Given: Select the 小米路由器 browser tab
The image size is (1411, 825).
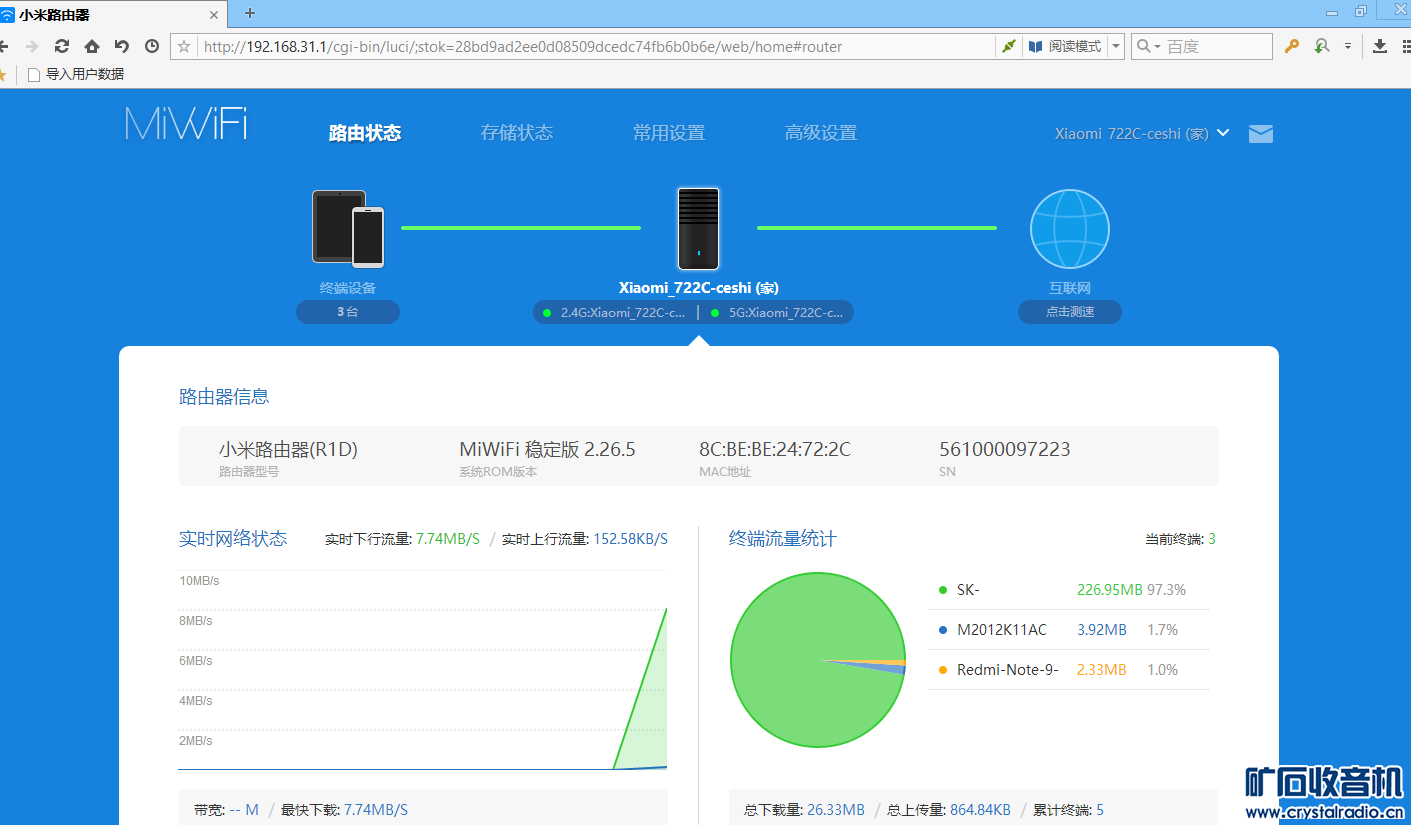Looking at the screenshot, I should point(114,14).
